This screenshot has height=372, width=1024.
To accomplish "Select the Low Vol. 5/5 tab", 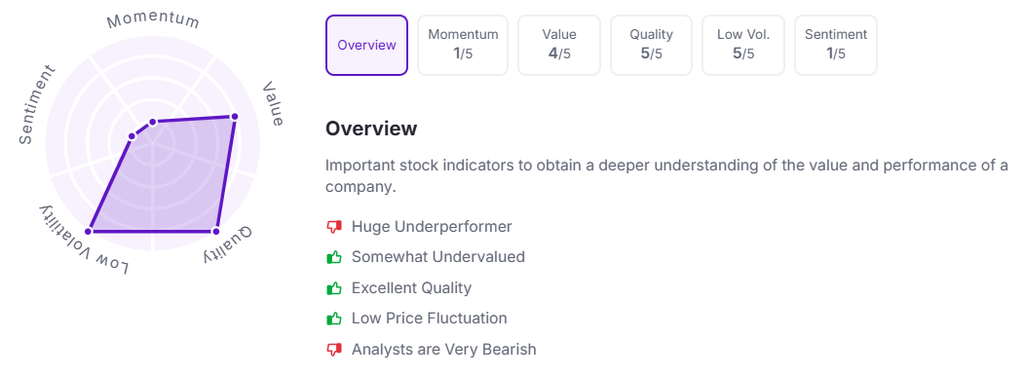I will 743,45.
